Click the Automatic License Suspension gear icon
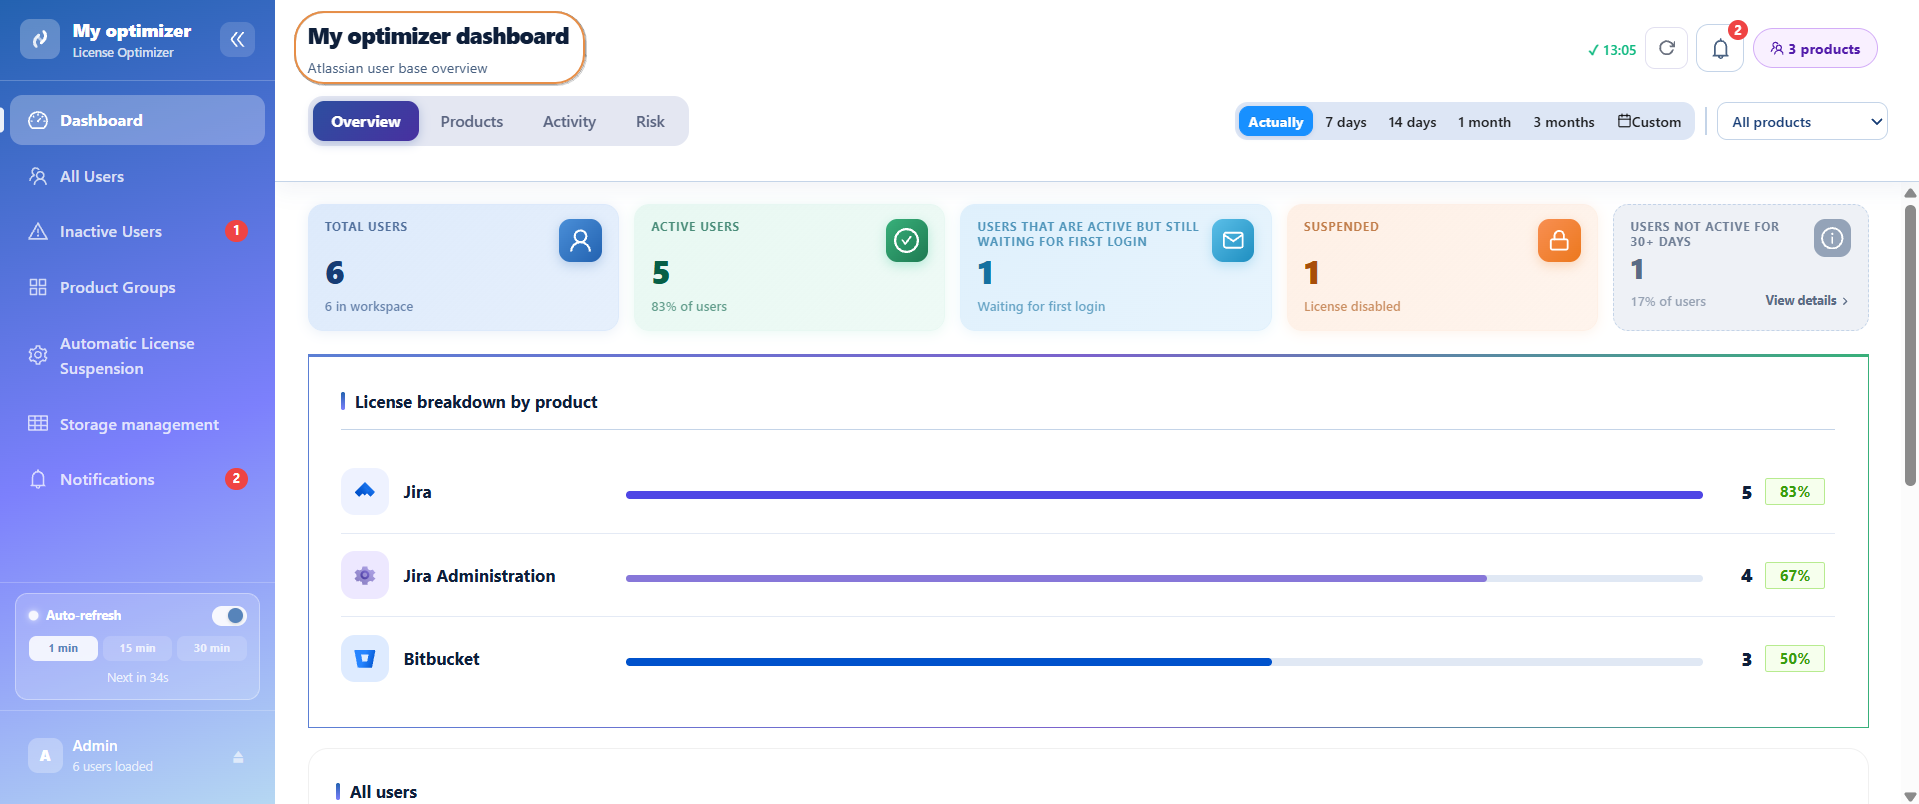 [38, 355]
